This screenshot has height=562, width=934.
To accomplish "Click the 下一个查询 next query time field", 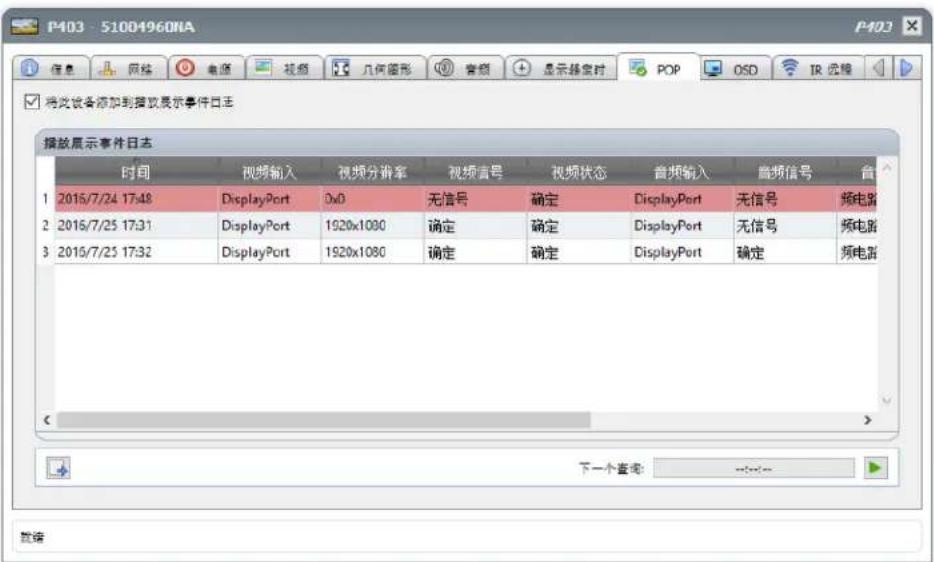I will 753,468.
